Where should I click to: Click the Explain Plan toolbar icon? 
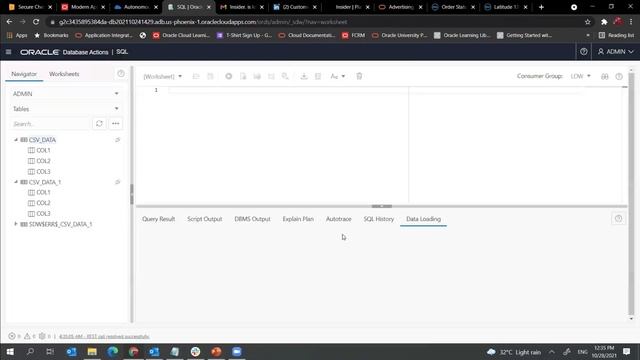(257, 76)
